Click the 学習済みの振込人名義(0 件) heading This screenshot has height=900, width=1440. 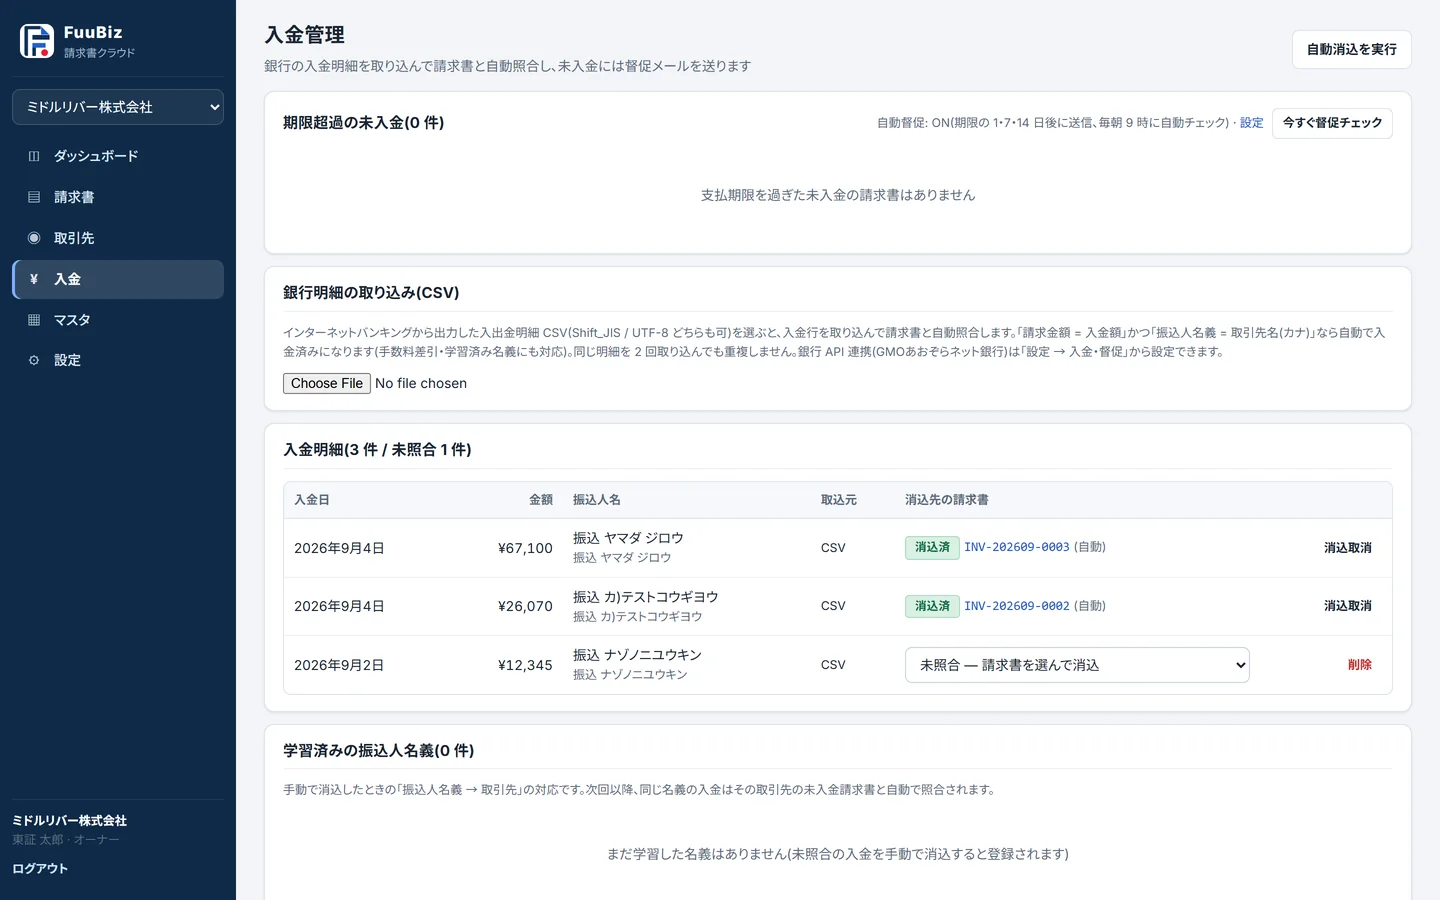point(378,751)
